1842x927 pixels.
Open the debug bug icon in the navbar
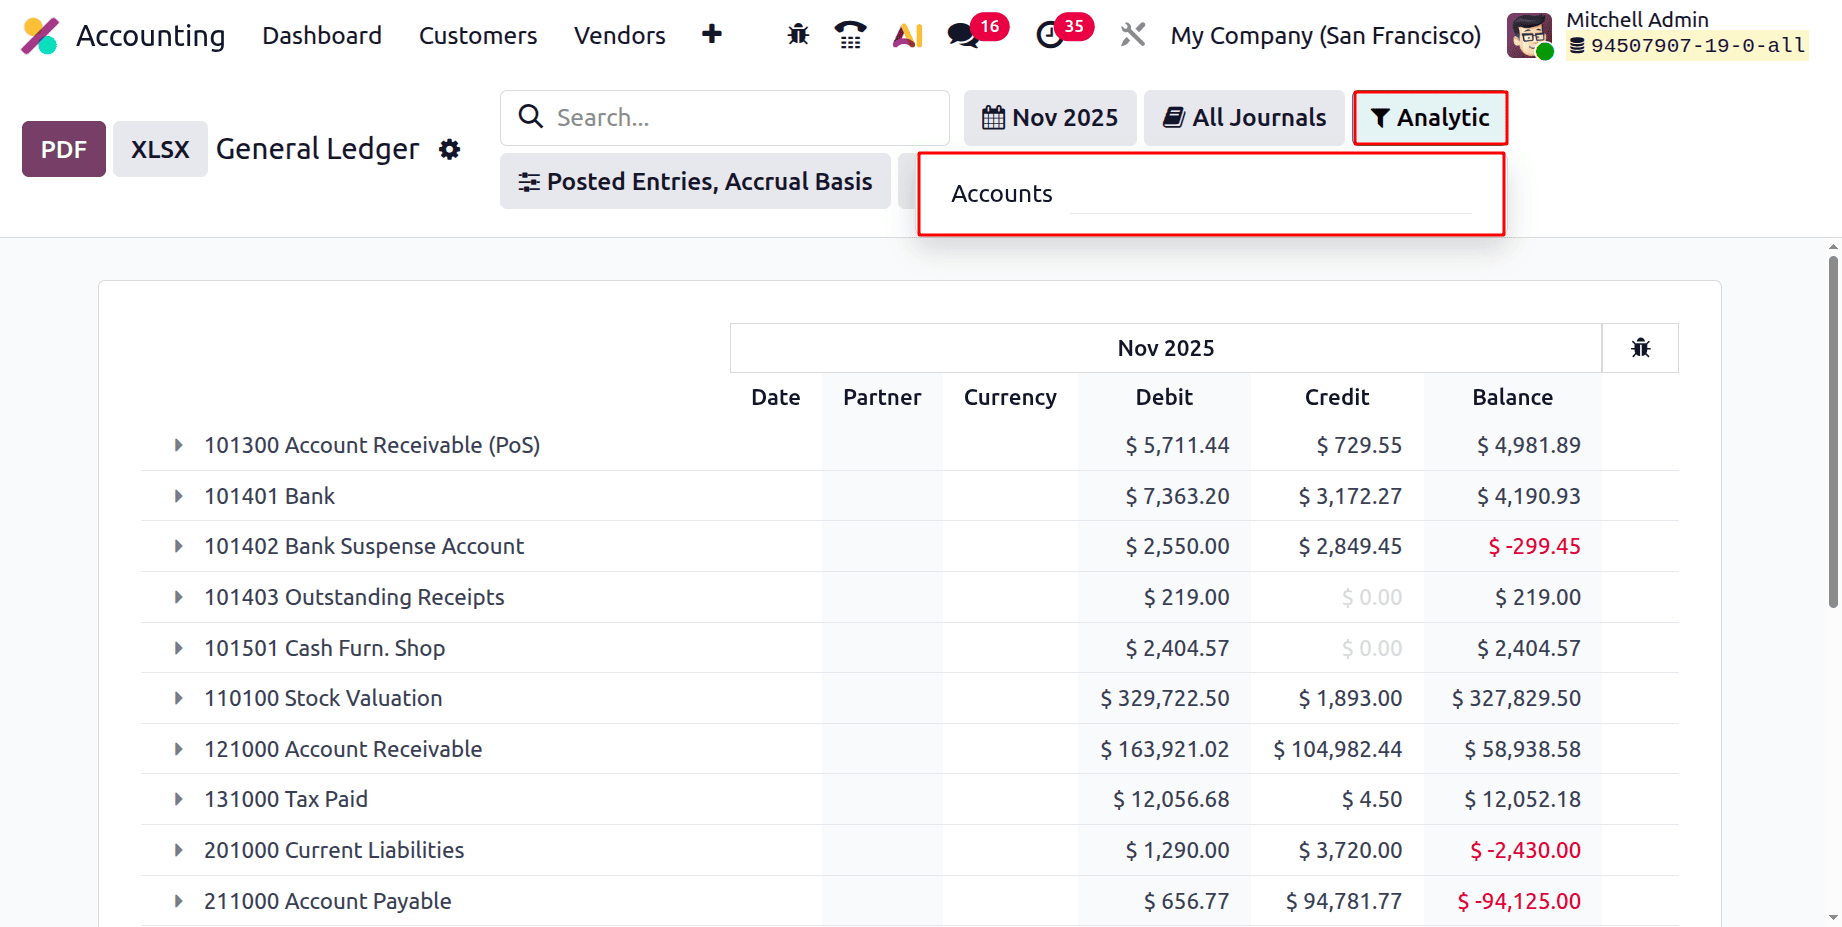coord(798,35)
